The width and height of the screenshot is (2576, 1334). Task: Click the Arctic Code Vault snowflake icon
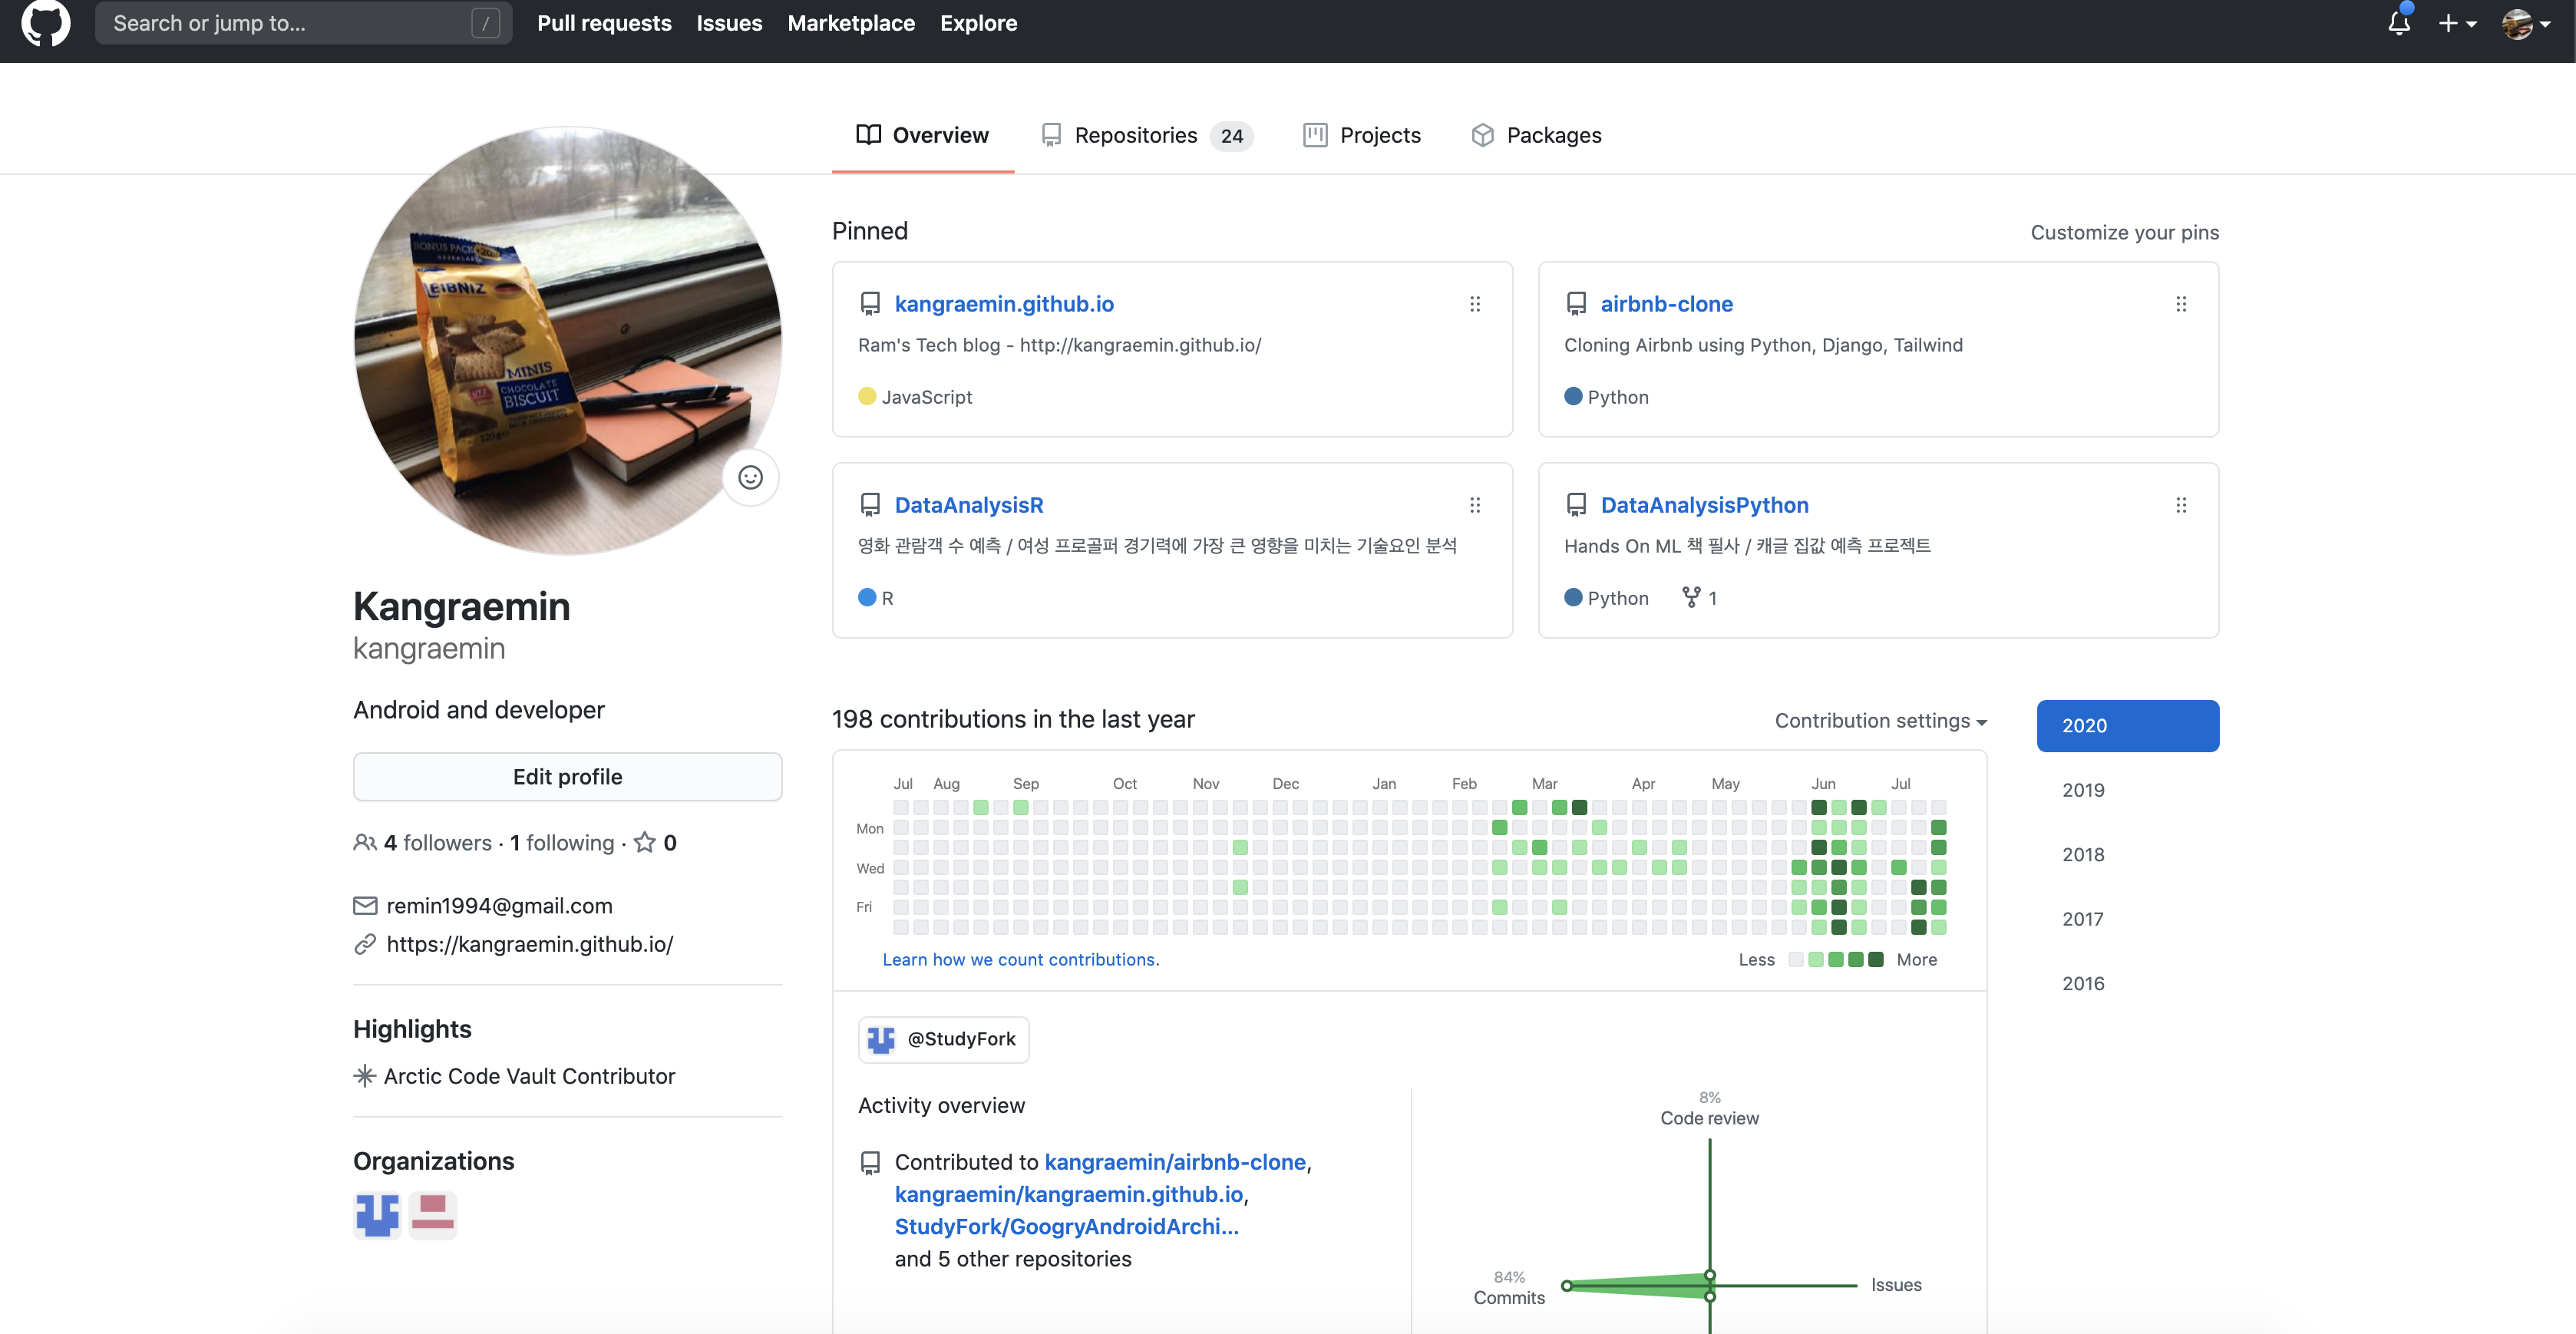pyautogui.click(x=365, y=1076)
